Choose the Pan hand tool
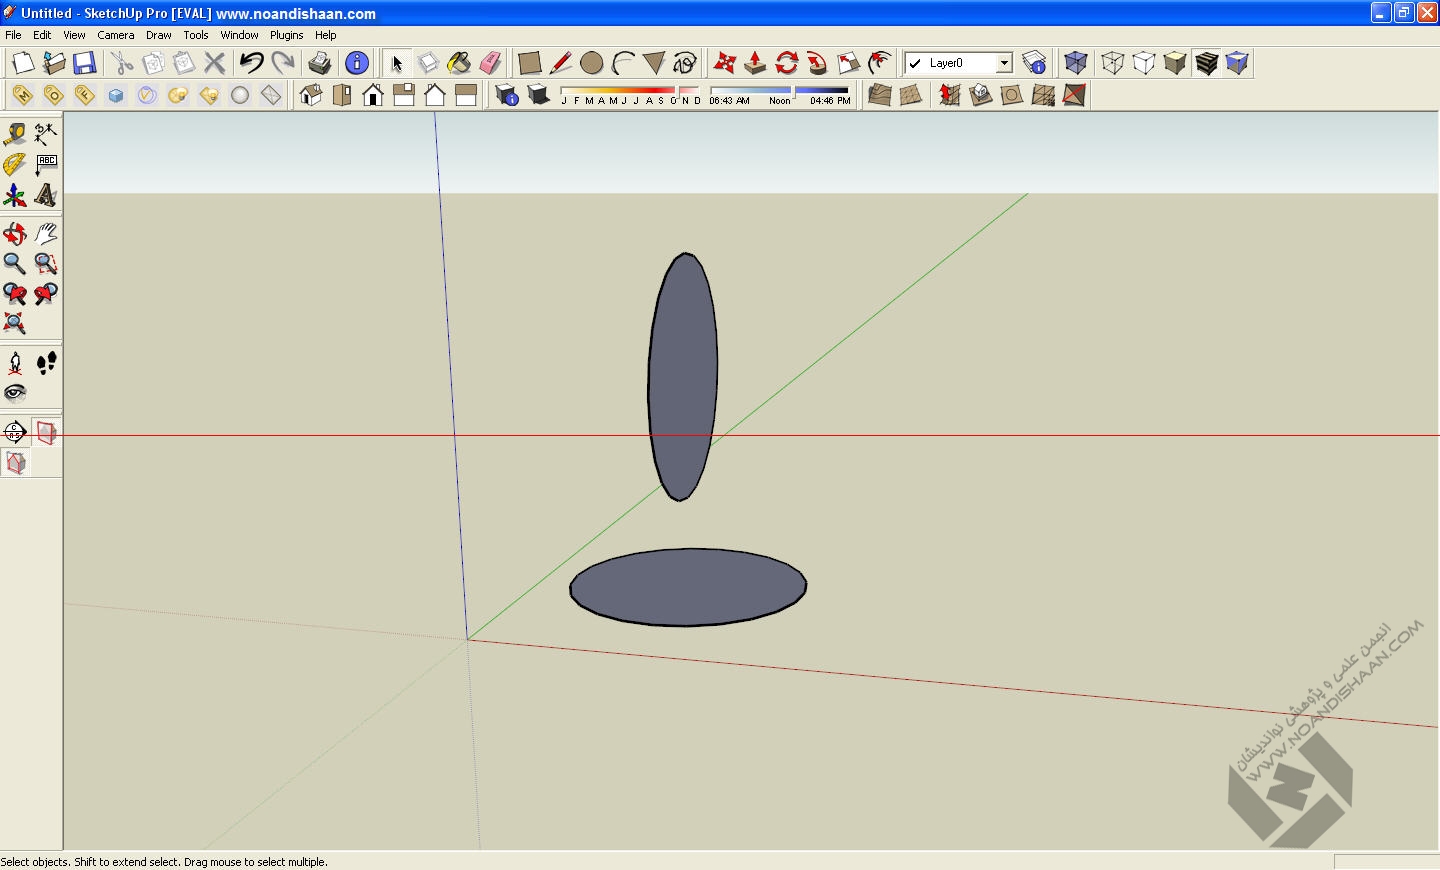This screenshot has height=870, width=1440. [x=46, y=234]
